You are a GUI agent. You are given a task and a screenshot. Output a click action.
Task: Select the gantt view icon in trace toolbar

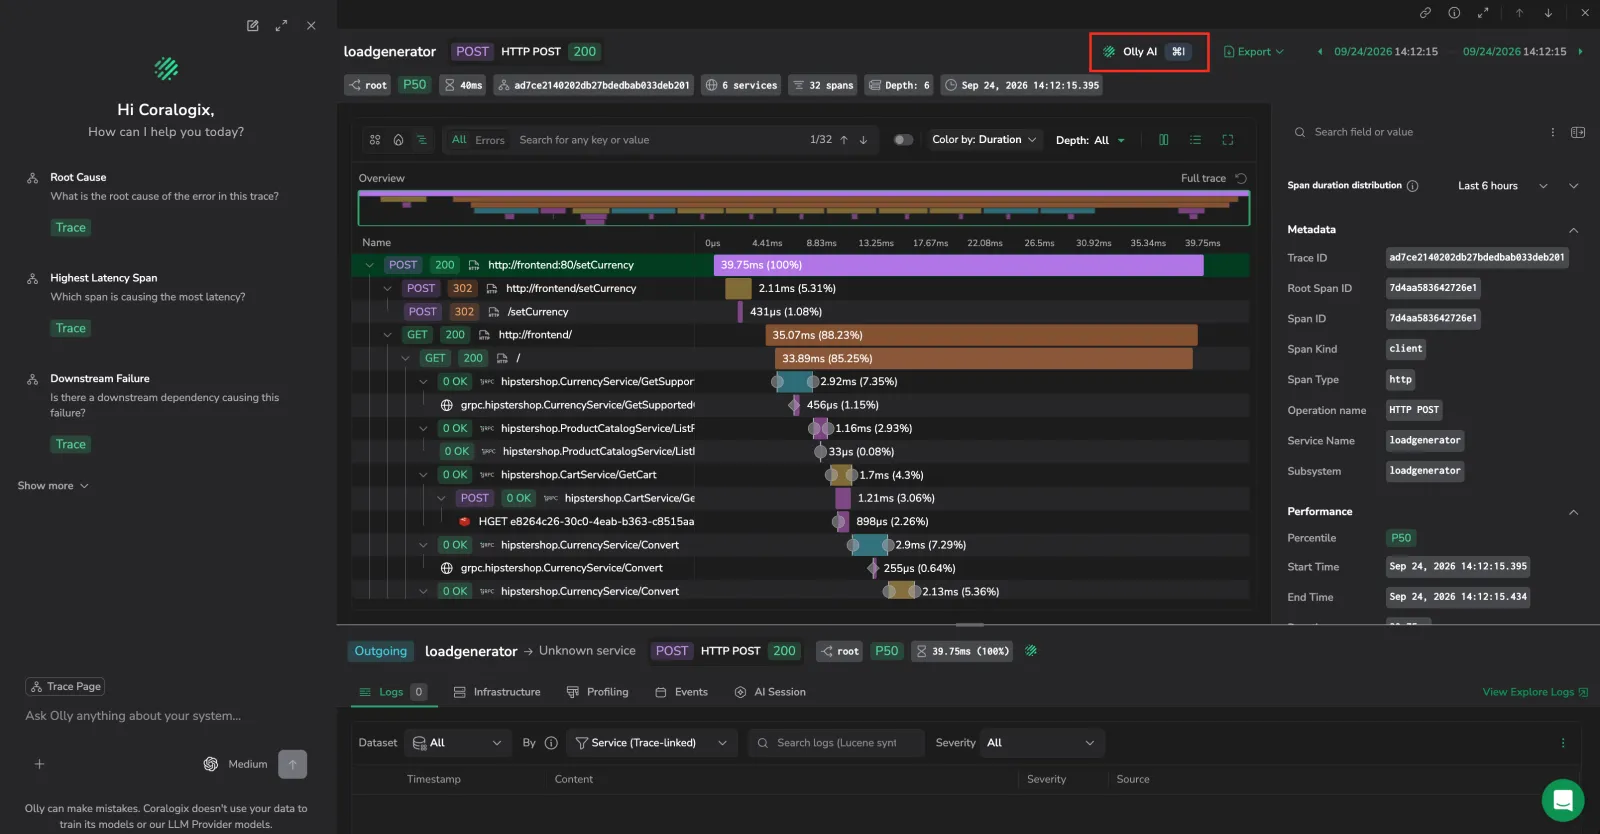422,140
